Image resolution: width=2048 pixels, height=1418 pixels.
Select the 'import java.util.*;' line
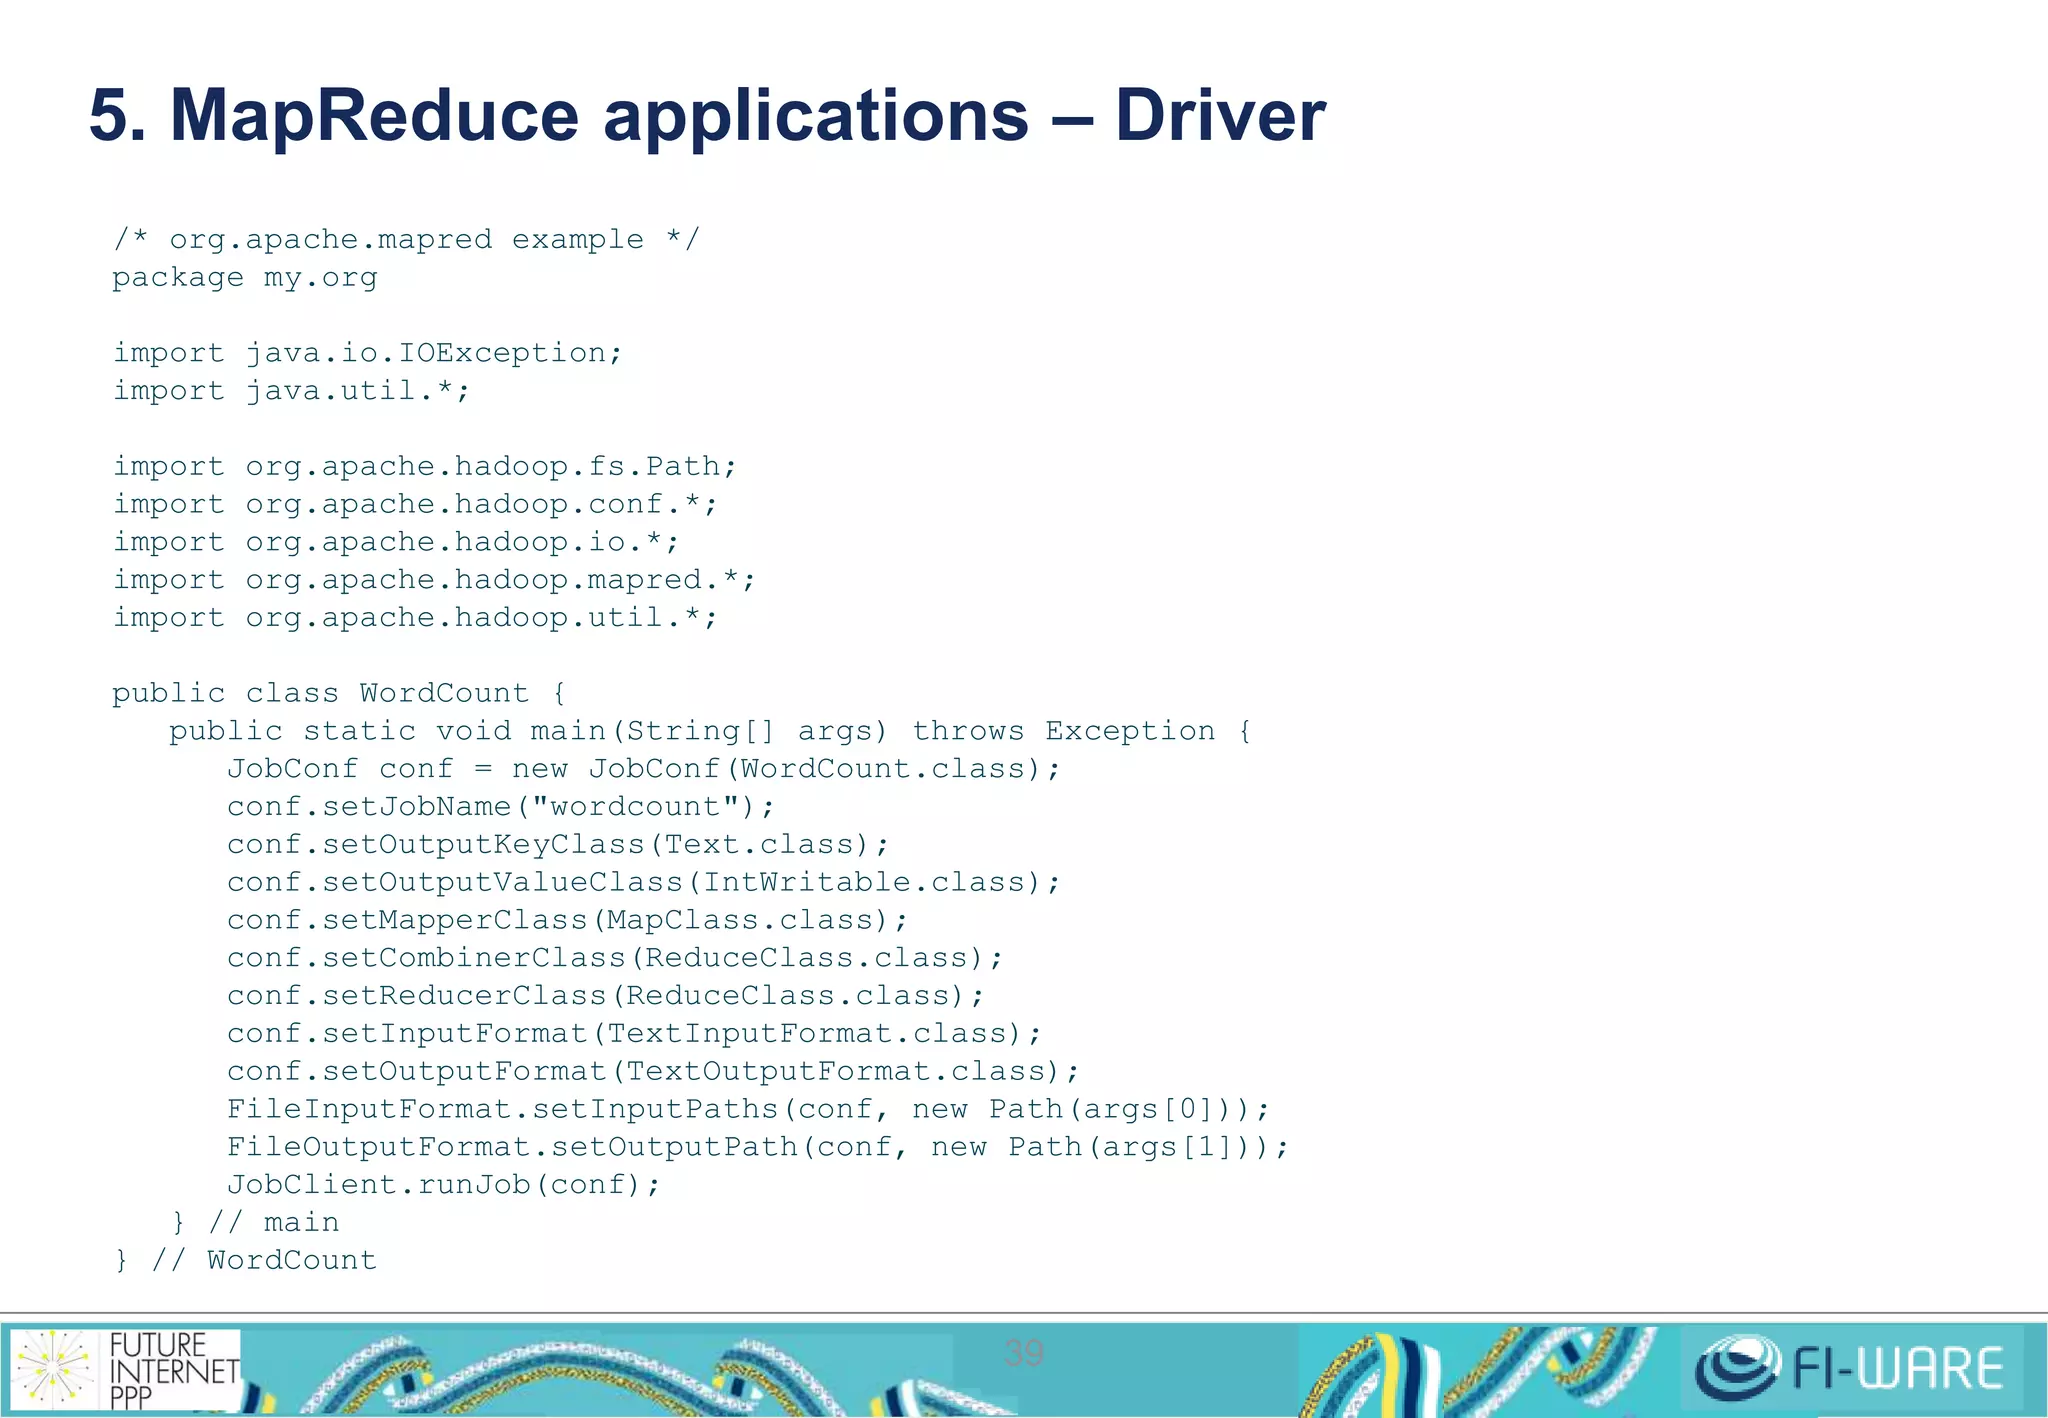tap(291, 391)
